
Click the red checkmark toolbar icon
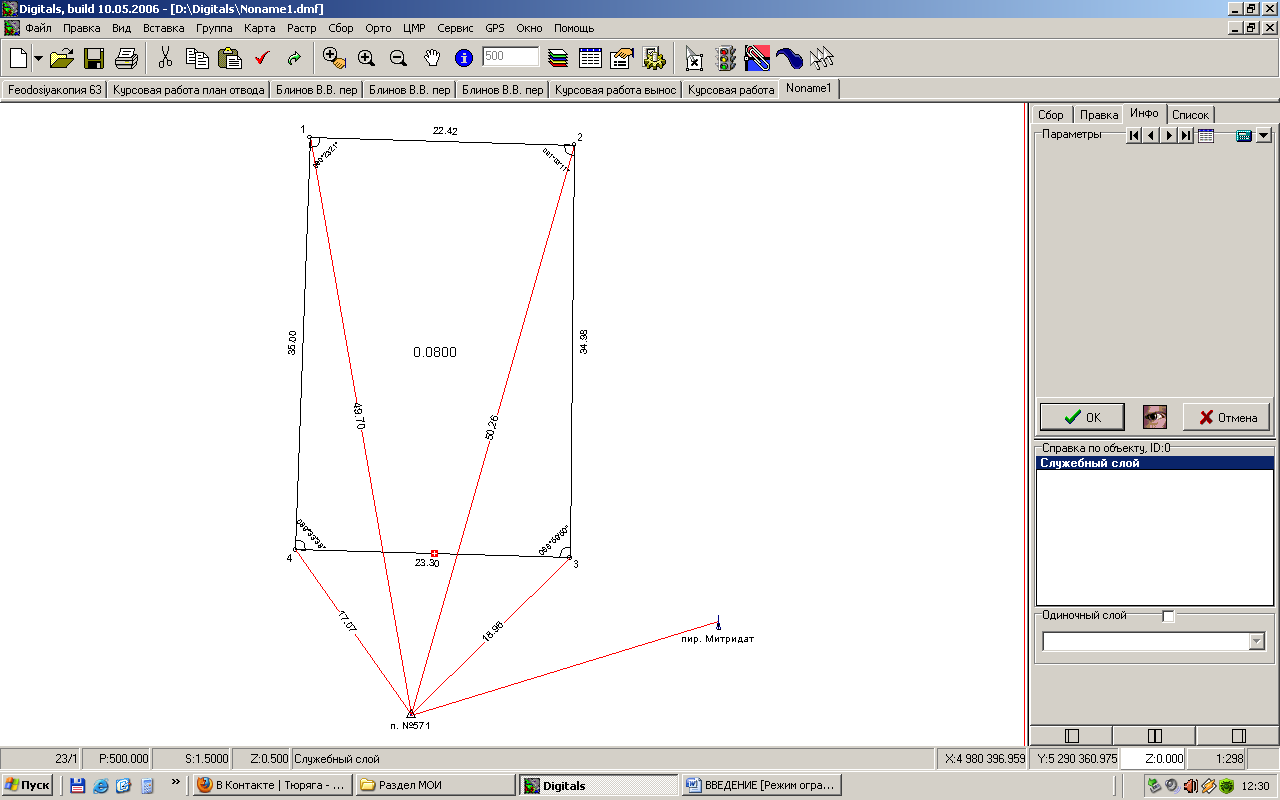tap(262, 58)
